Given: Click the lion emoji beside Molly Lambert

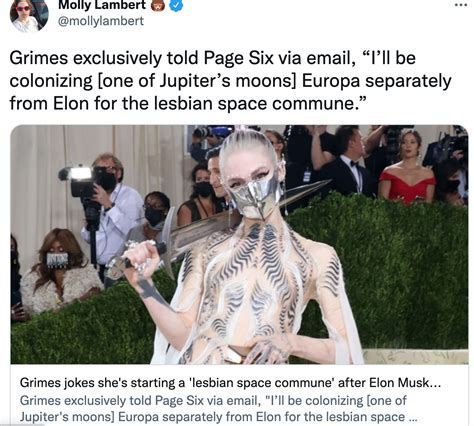Looking at the screenshot, I should click(158, 5).
